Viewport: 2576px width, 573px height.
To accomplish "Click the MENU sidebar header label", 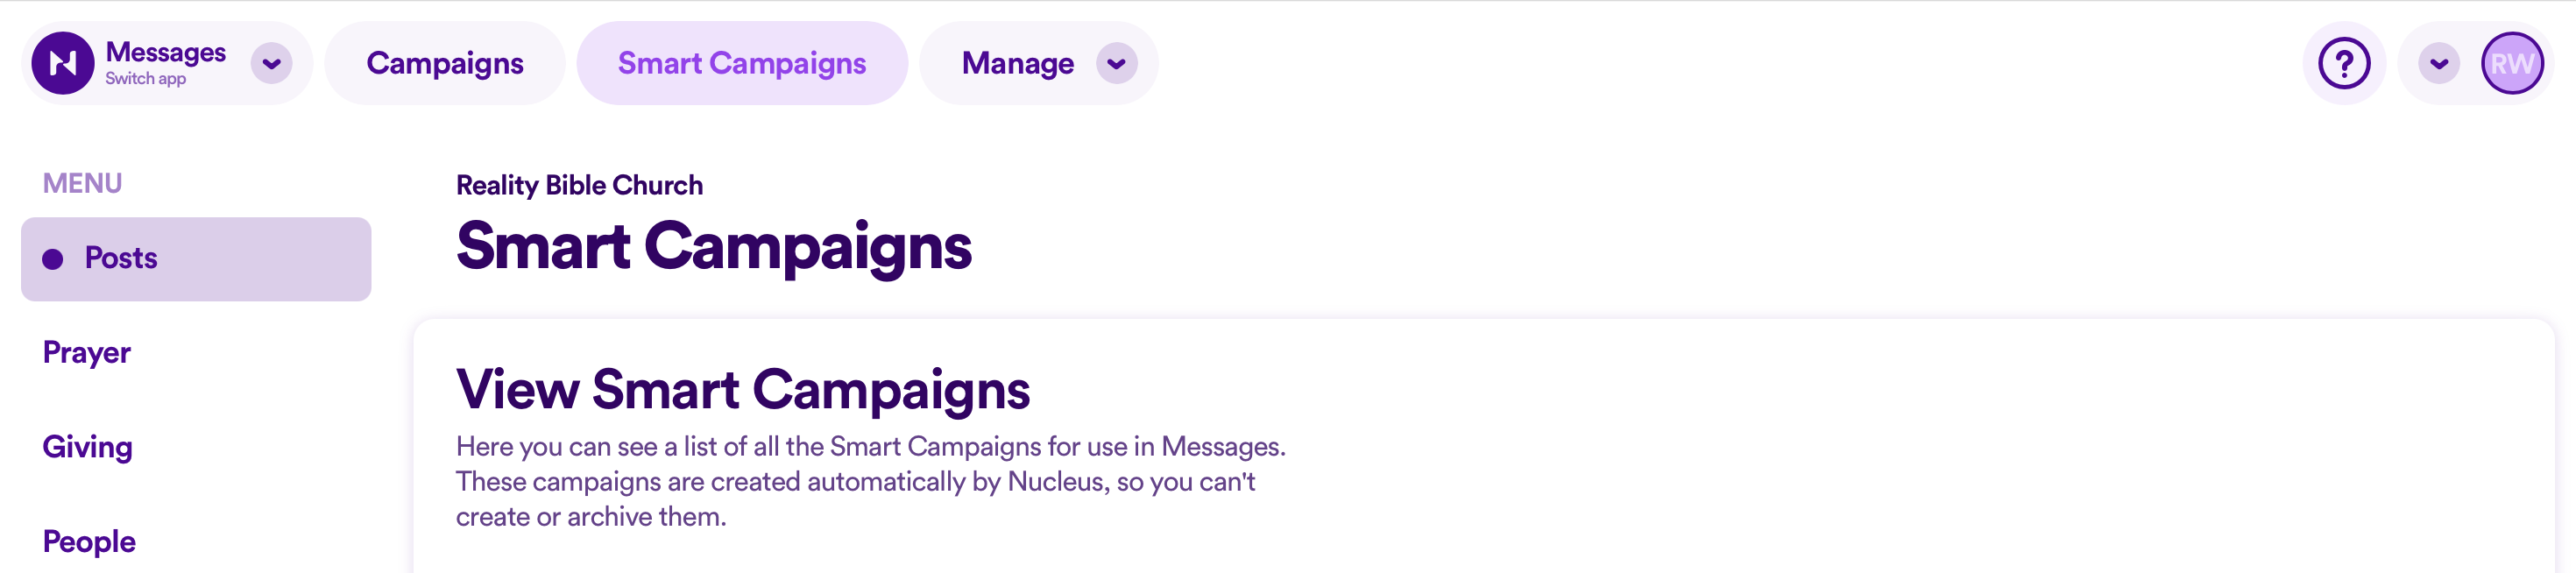I will (82, 183).
